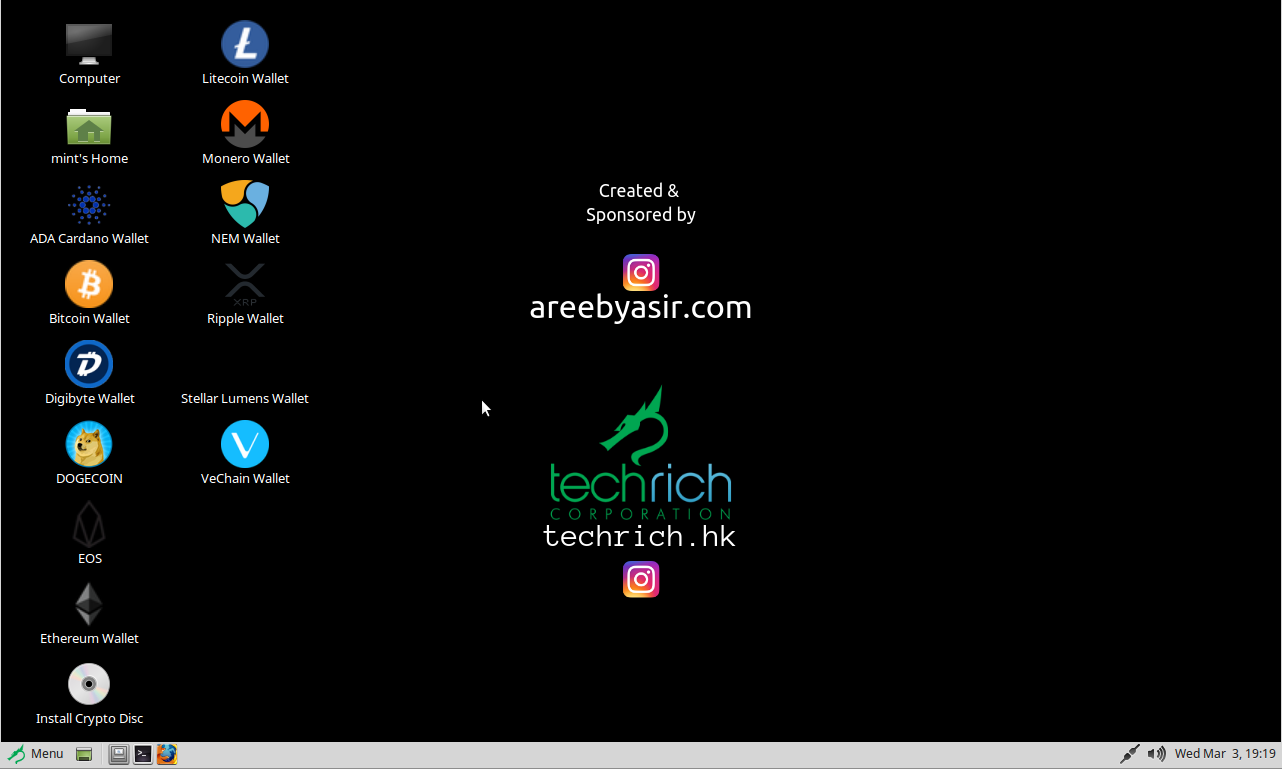
Task: Select the Monero Wallet icon
Action: (245, 124)
